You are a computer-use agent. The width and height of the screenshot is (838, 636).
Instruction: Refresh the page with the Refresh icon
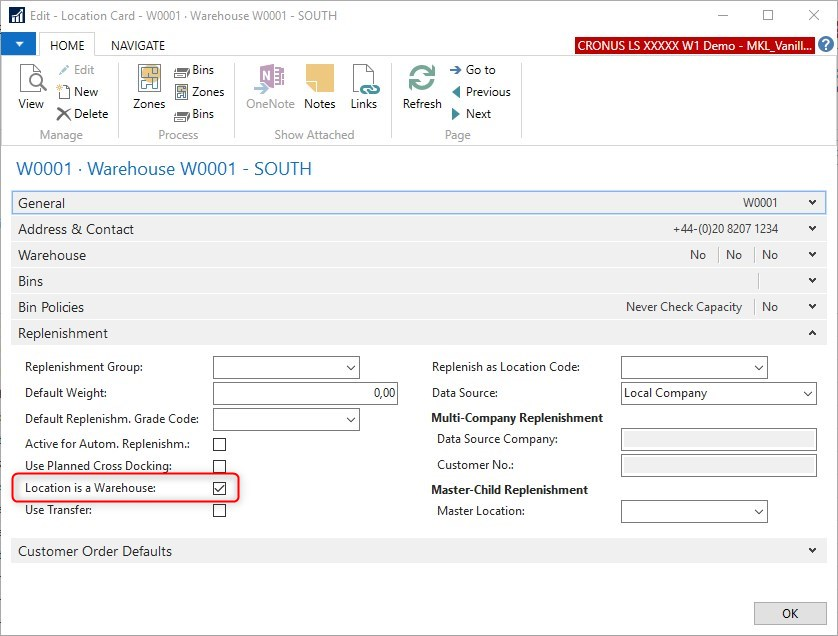(422, 86)
